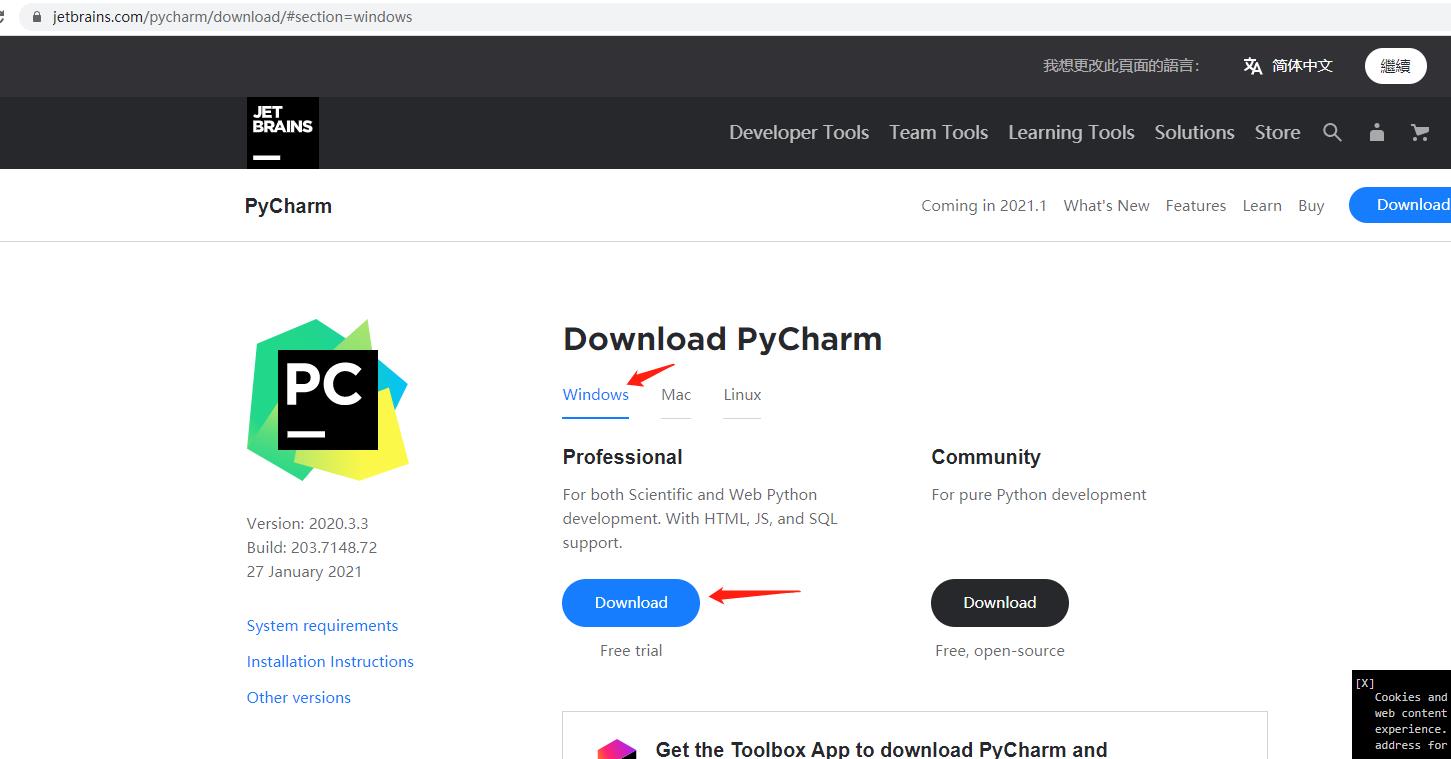Click the Download button in the PyCharm bar

pos(1402,205)
